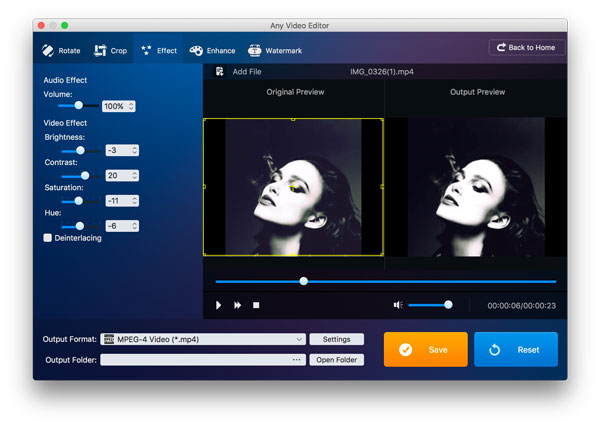Click the Brightness value stepper arrows
Viewport: 600px width, 427px height.
tap(134, 151)
